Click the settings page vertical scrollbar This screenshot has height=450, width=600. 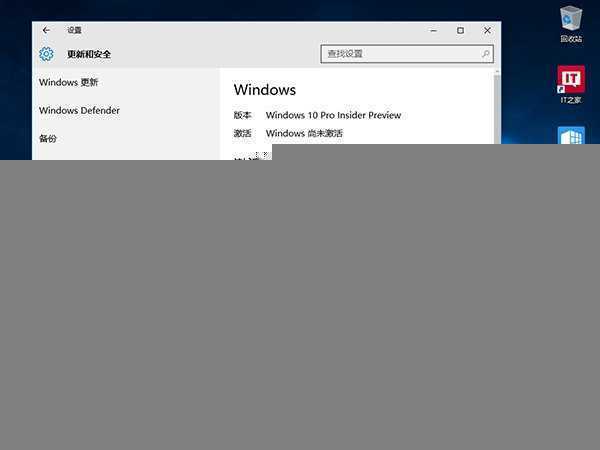497,107
